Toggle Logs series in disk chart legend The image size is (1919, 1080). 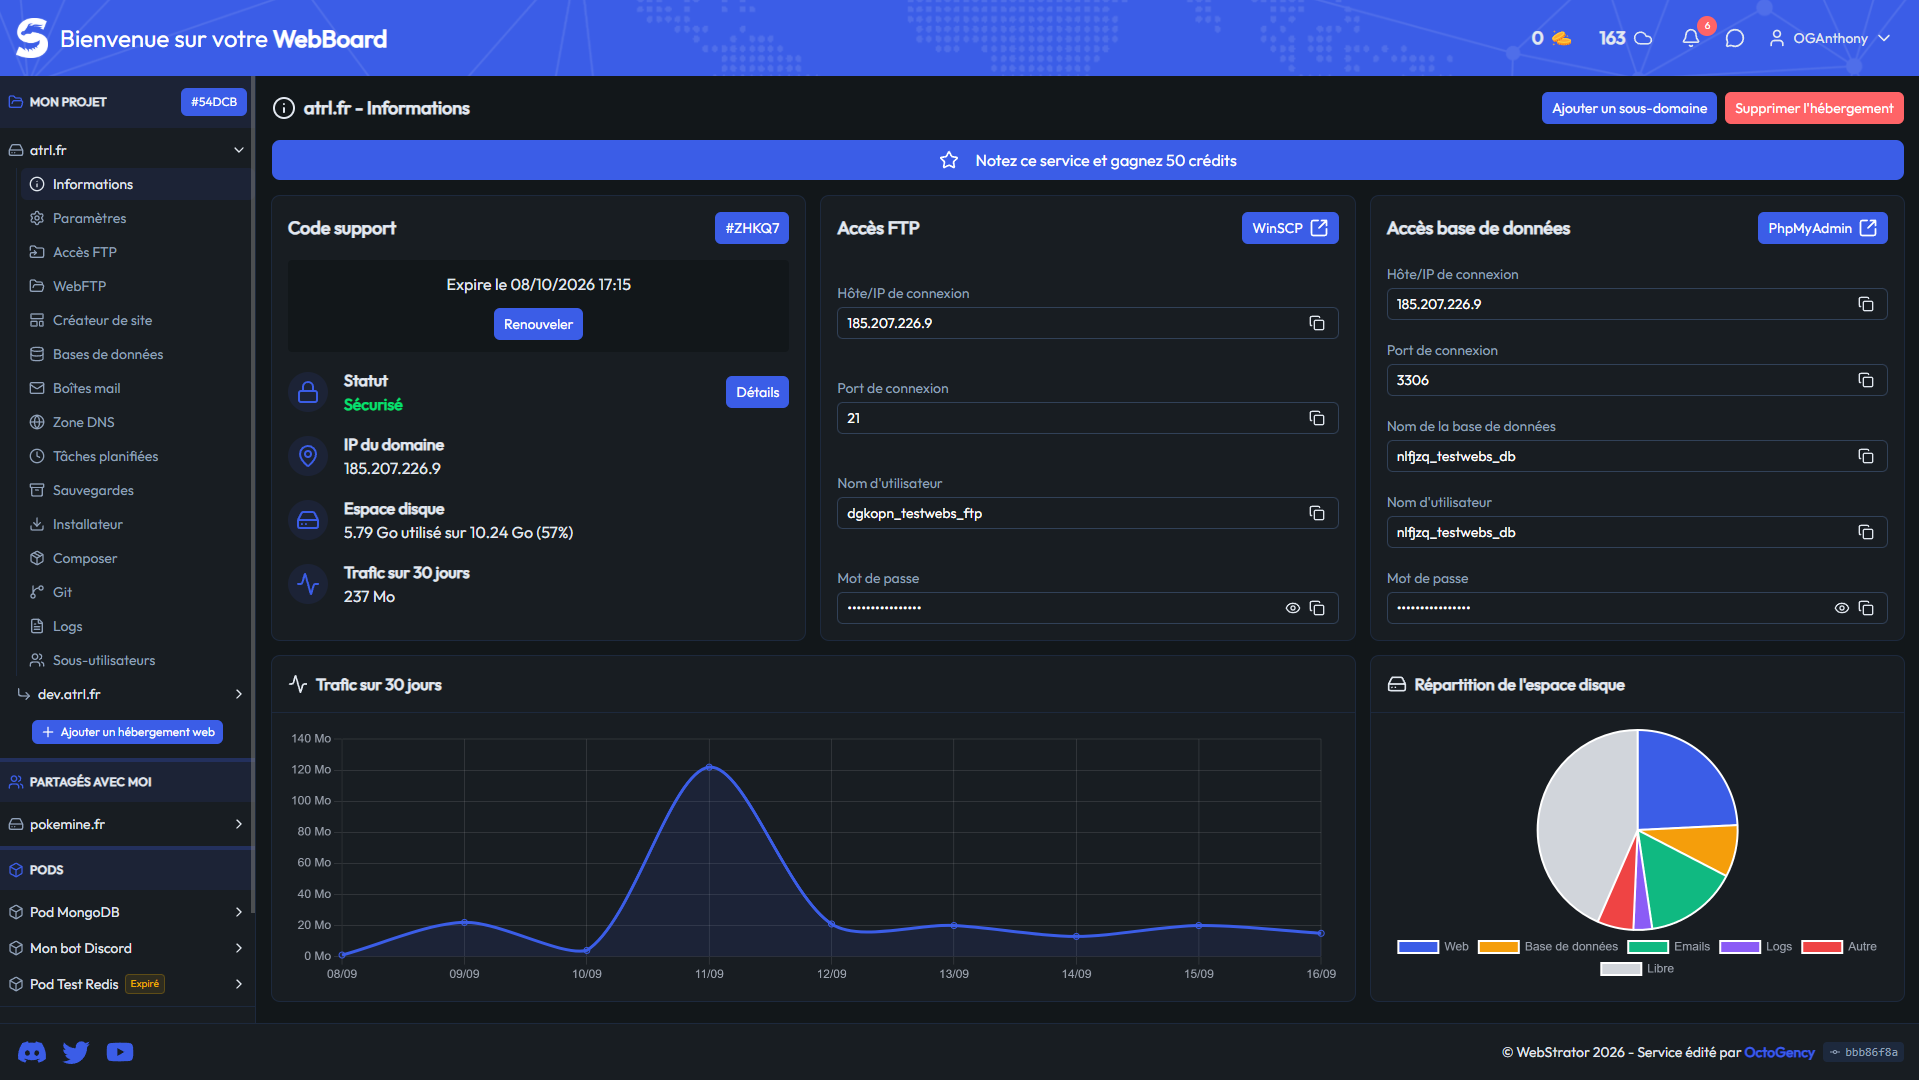(1756, 947)
